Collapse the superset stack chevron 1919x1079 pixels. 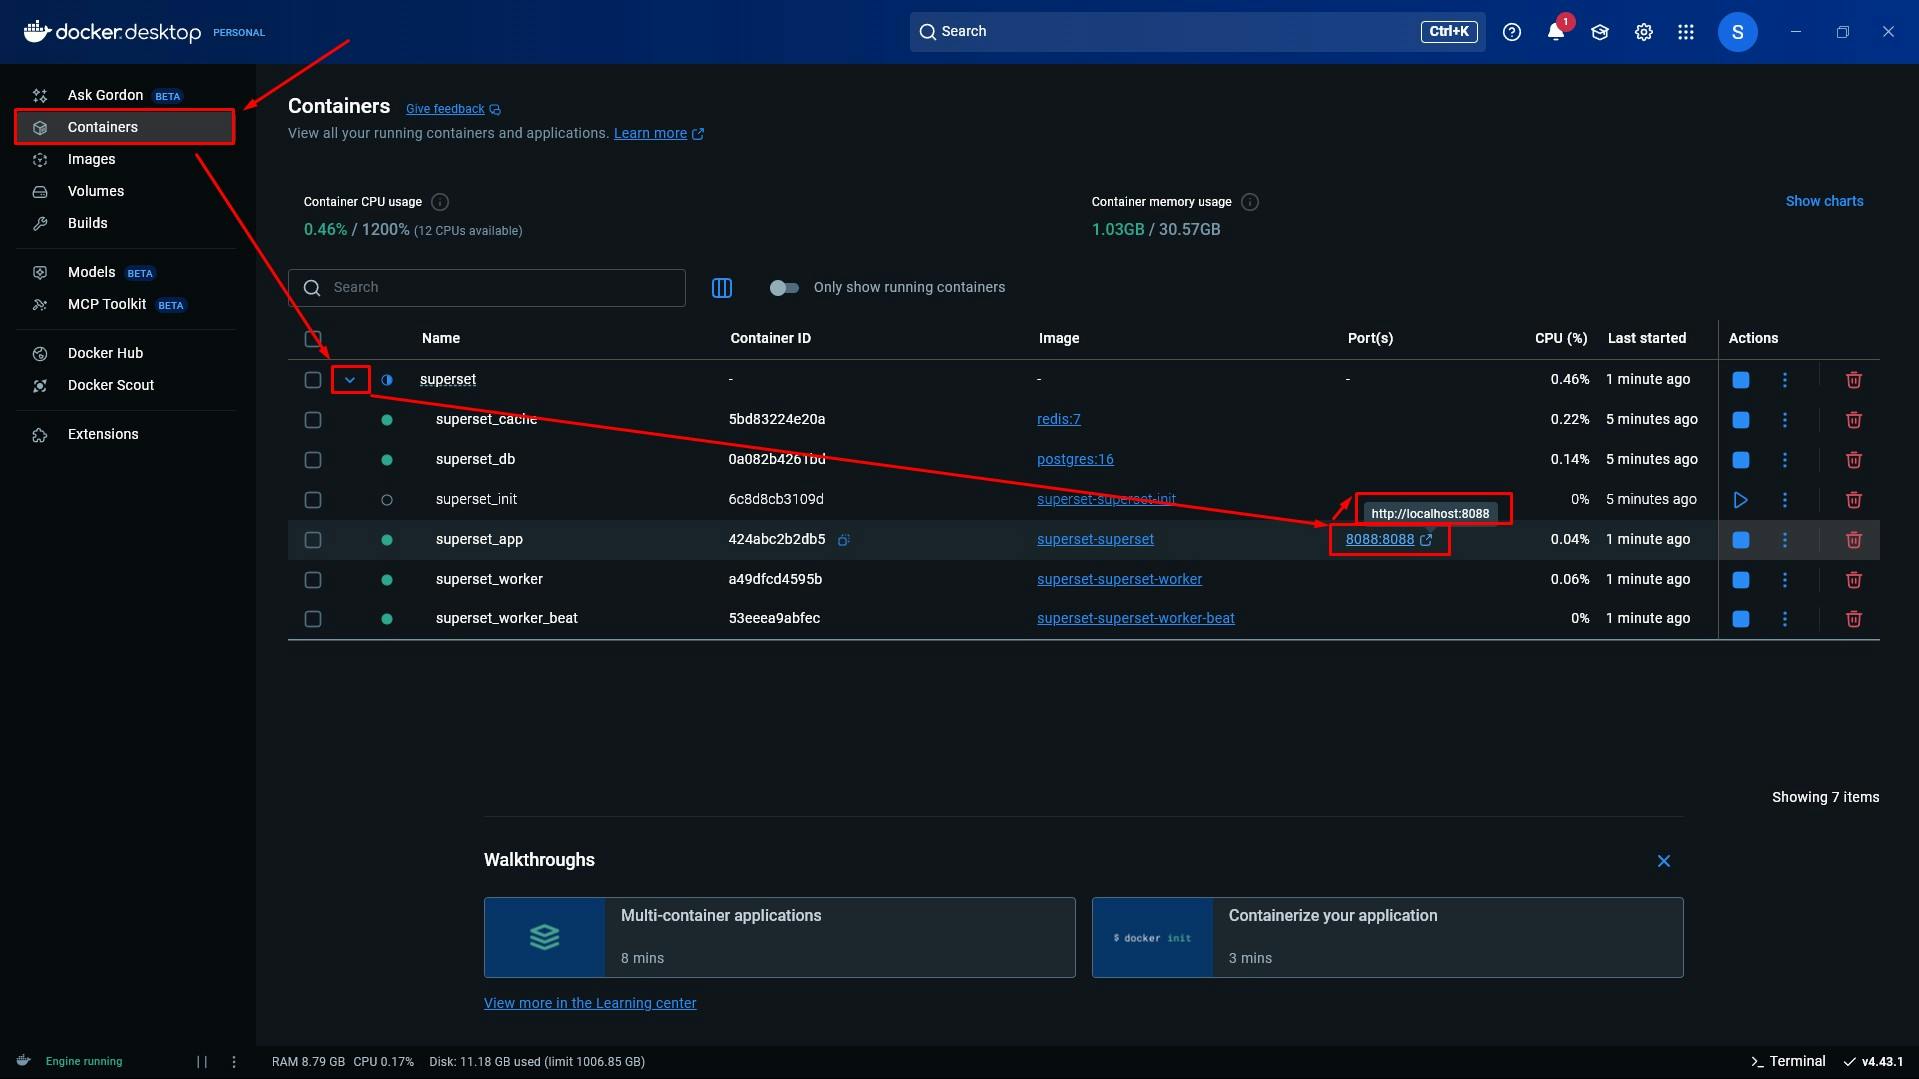350,380
